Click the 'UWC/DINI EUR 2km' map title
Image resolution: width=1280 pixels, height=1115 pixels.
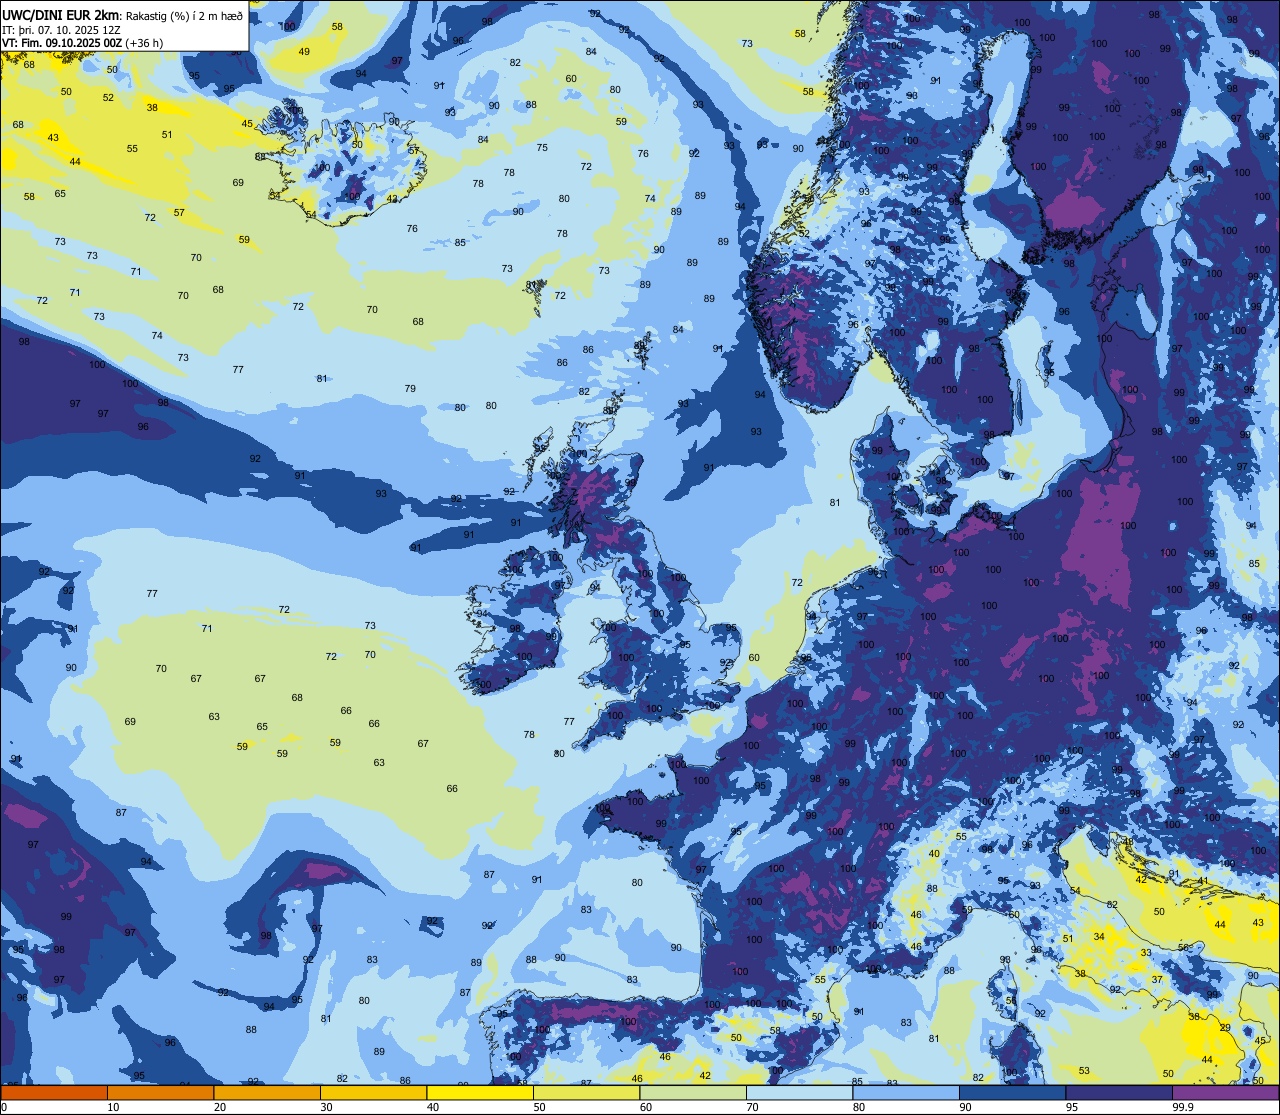(x=61, y=14)
